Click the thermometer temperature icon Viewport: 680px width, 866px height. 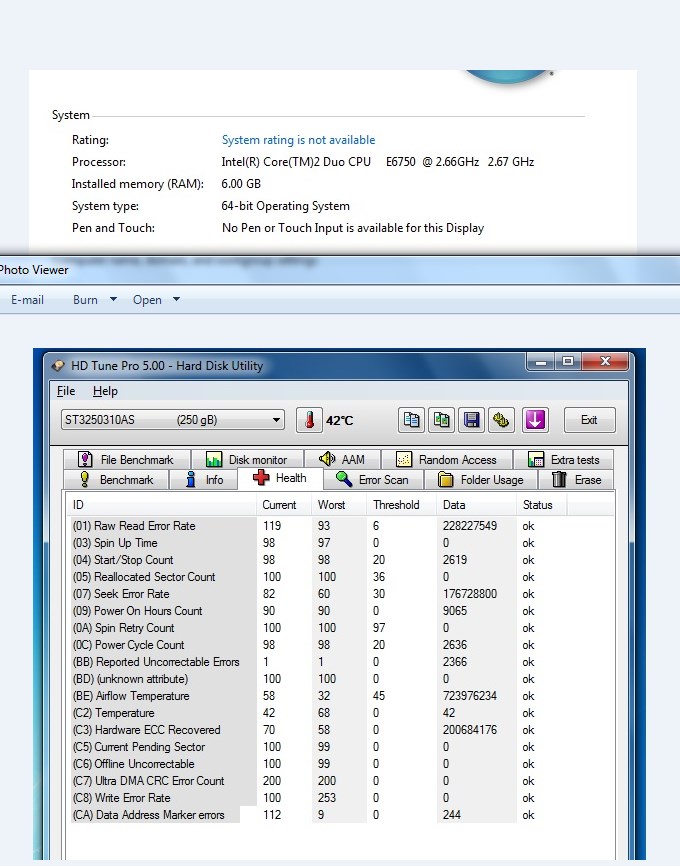[310, 420]
